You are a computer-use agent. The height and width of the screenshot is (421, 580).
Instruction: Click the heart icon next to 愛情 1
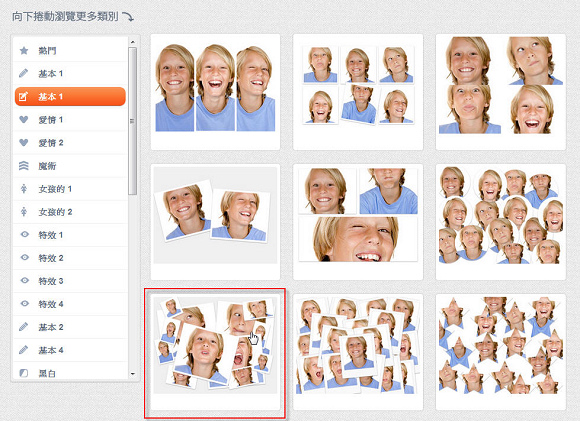(24, 119)
